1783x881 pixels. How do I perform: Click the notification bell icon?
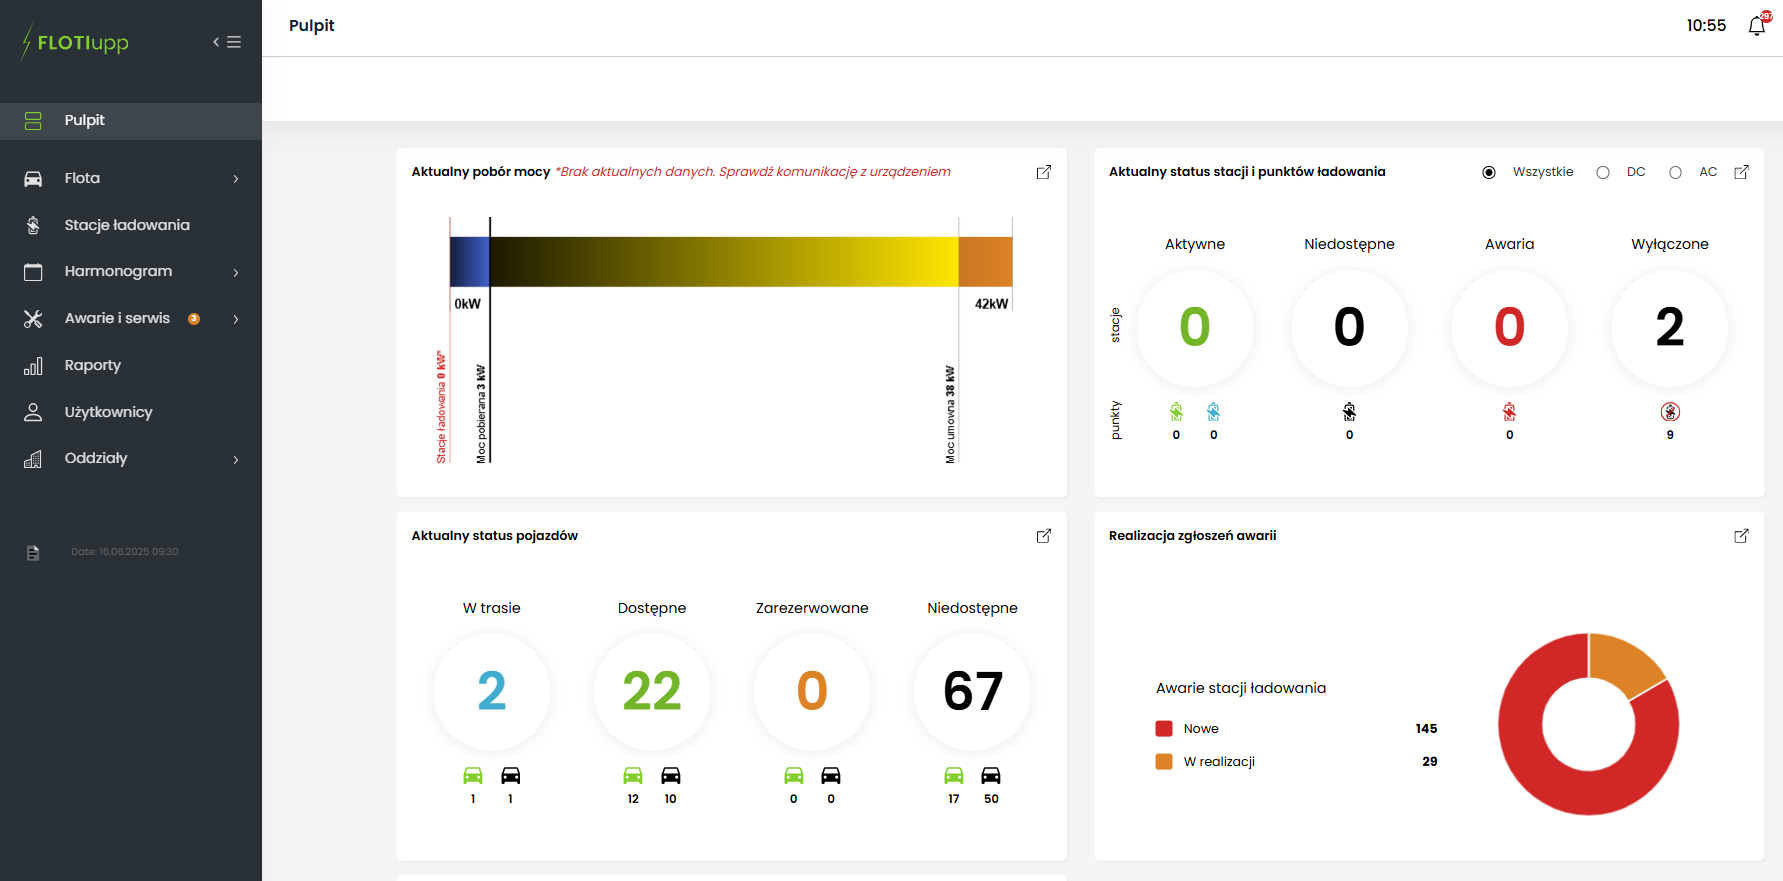coord(1756,26)
